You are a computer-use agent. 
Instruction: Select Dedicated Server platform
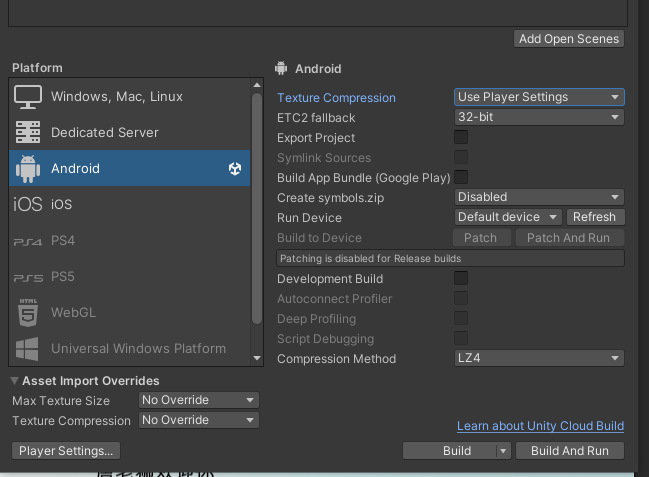(x=130, y=132)
